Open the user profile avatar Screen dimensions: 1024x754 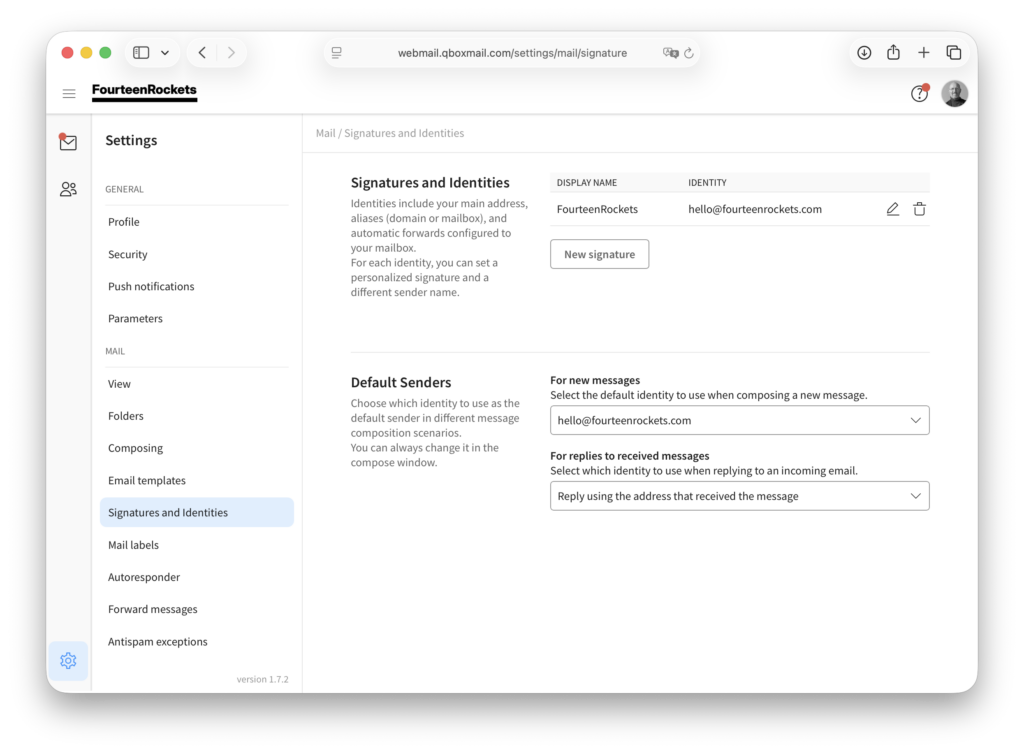click(954, 94)
